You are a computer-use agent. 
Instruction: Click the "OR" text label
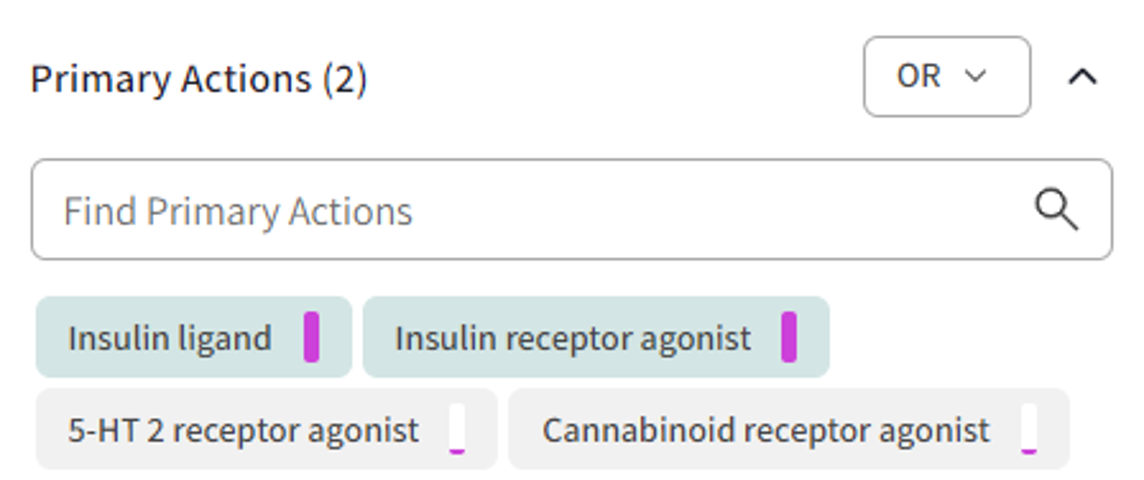click(x=918, y=77)
